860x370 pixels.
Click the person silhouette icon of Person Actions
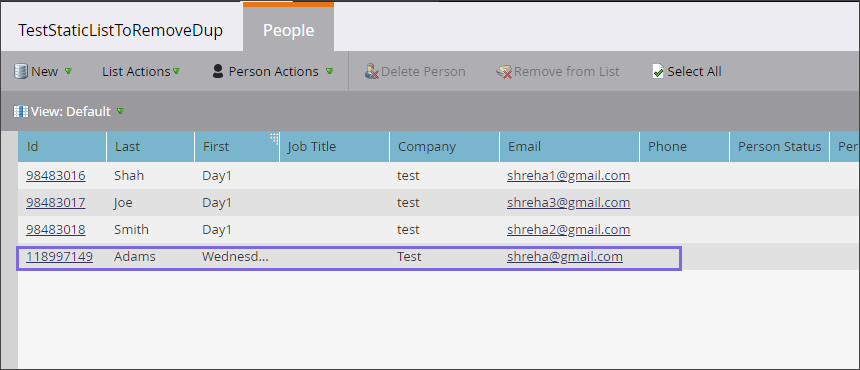click(218, 72)
